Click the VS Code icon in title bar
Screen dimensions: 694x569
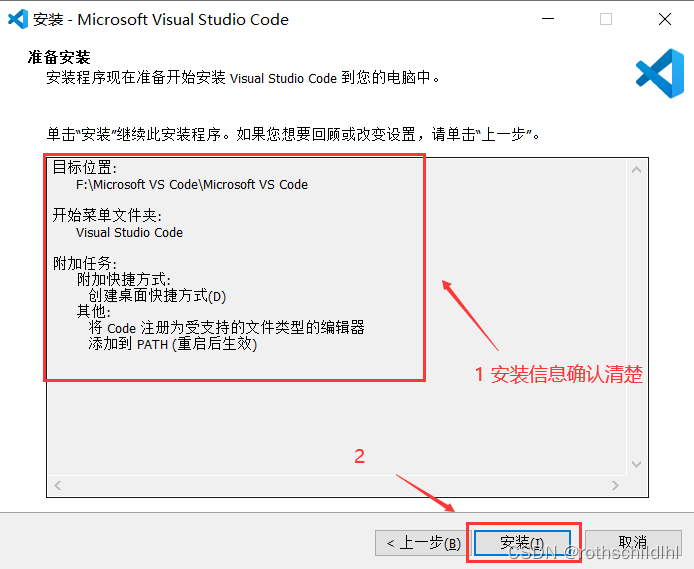click(18, 19)
